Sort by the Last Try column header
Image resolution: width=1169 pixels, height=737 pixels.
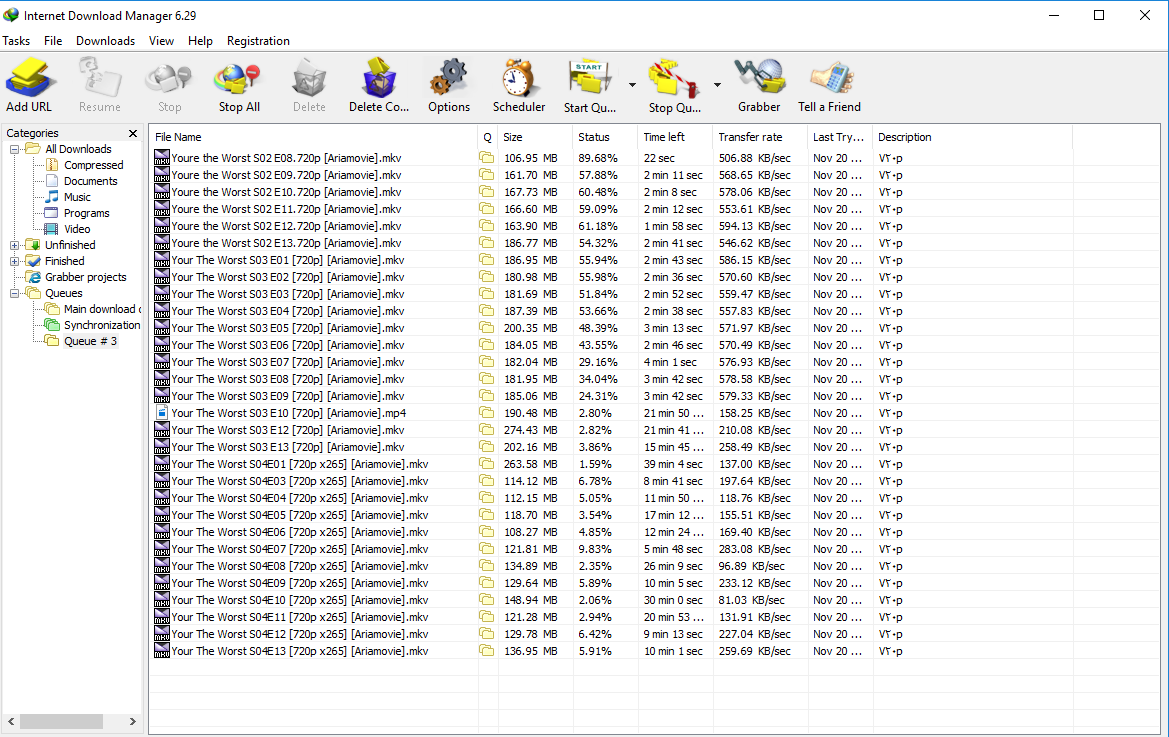(839, 137)
